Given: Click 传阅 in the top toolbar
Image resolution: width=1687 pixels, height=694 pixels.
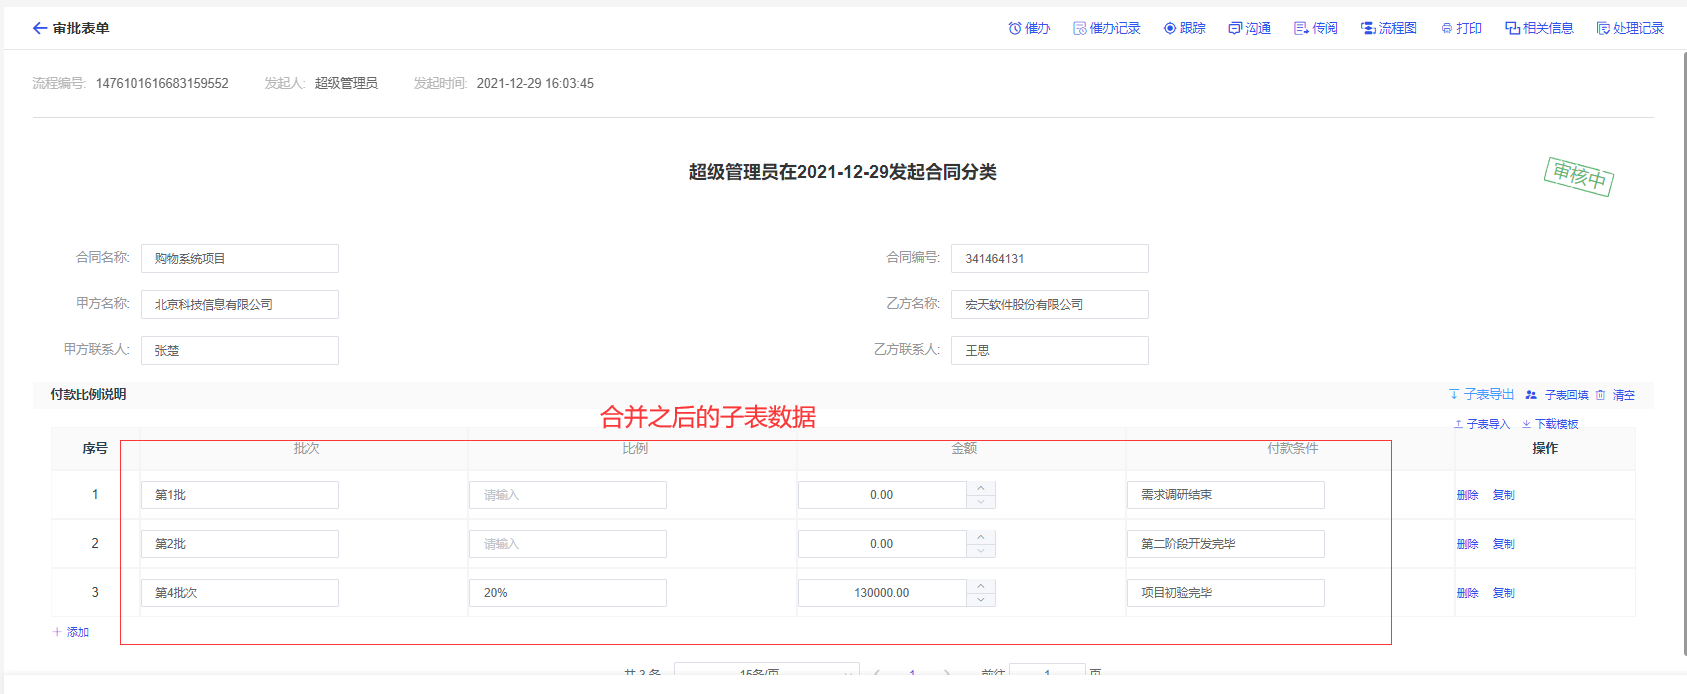Looking at the screenshot, I should [1315, 28].
